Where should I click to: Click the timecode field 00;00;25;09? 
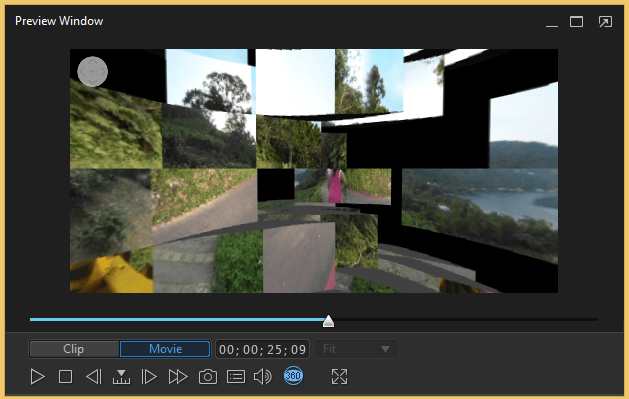coord(262,349)
